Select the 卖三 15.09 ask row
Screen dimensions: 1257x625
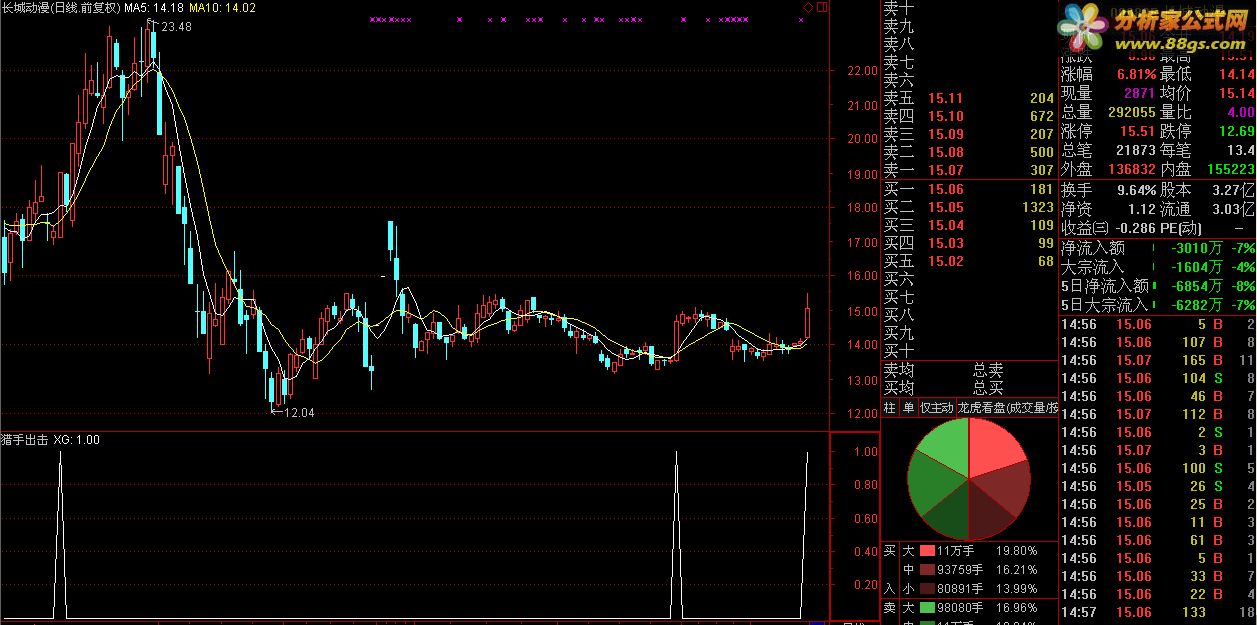pyautogui.click(x=969, y=134)
